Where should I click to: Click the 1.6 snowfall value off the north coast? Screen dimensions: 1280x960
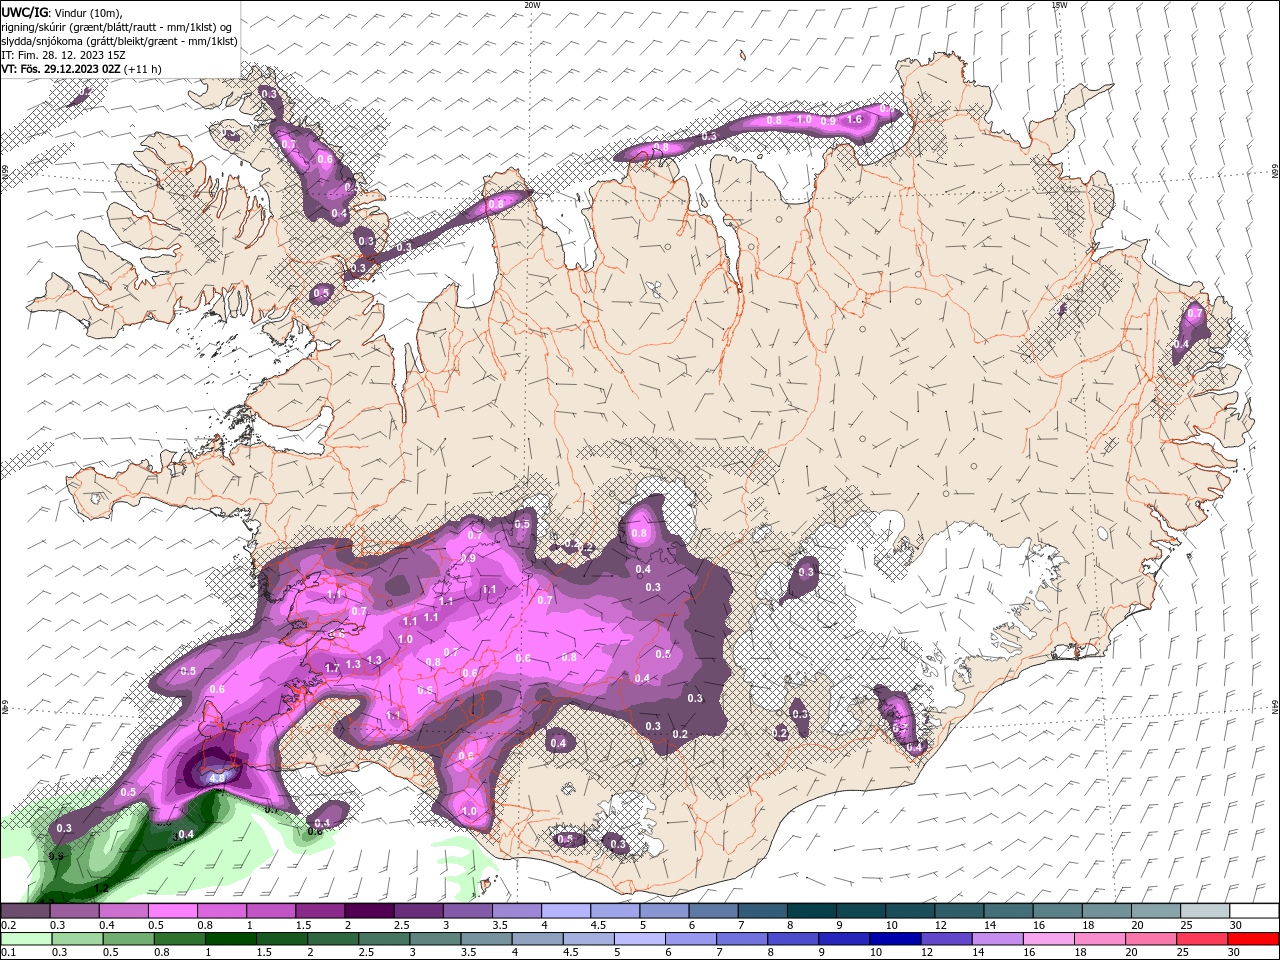click(854, 119)
